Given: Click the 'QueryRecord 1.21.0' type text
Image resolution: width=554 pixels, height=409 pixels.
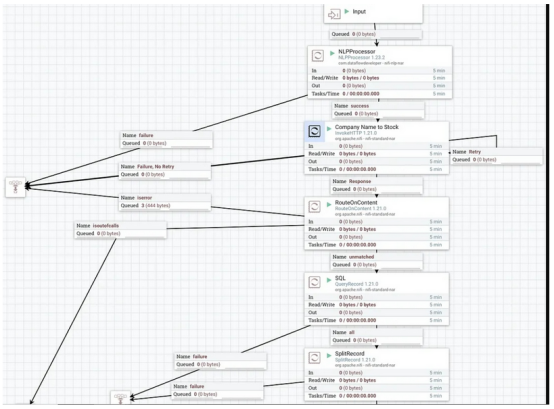Looking at the screenshot, I should click(356, 284).
